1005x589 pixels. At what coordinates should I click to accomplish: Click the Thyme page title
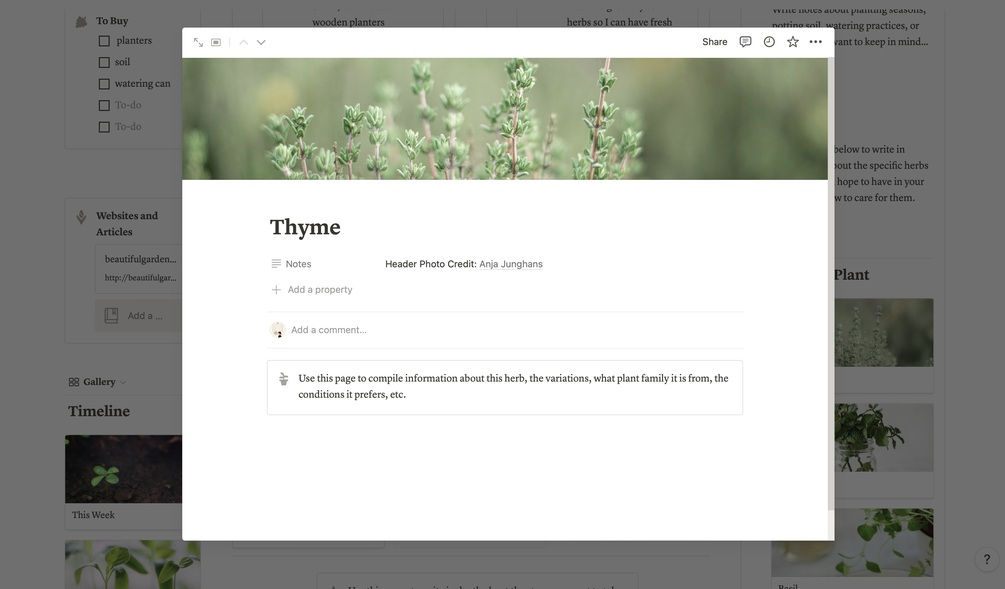coord(305,228)
